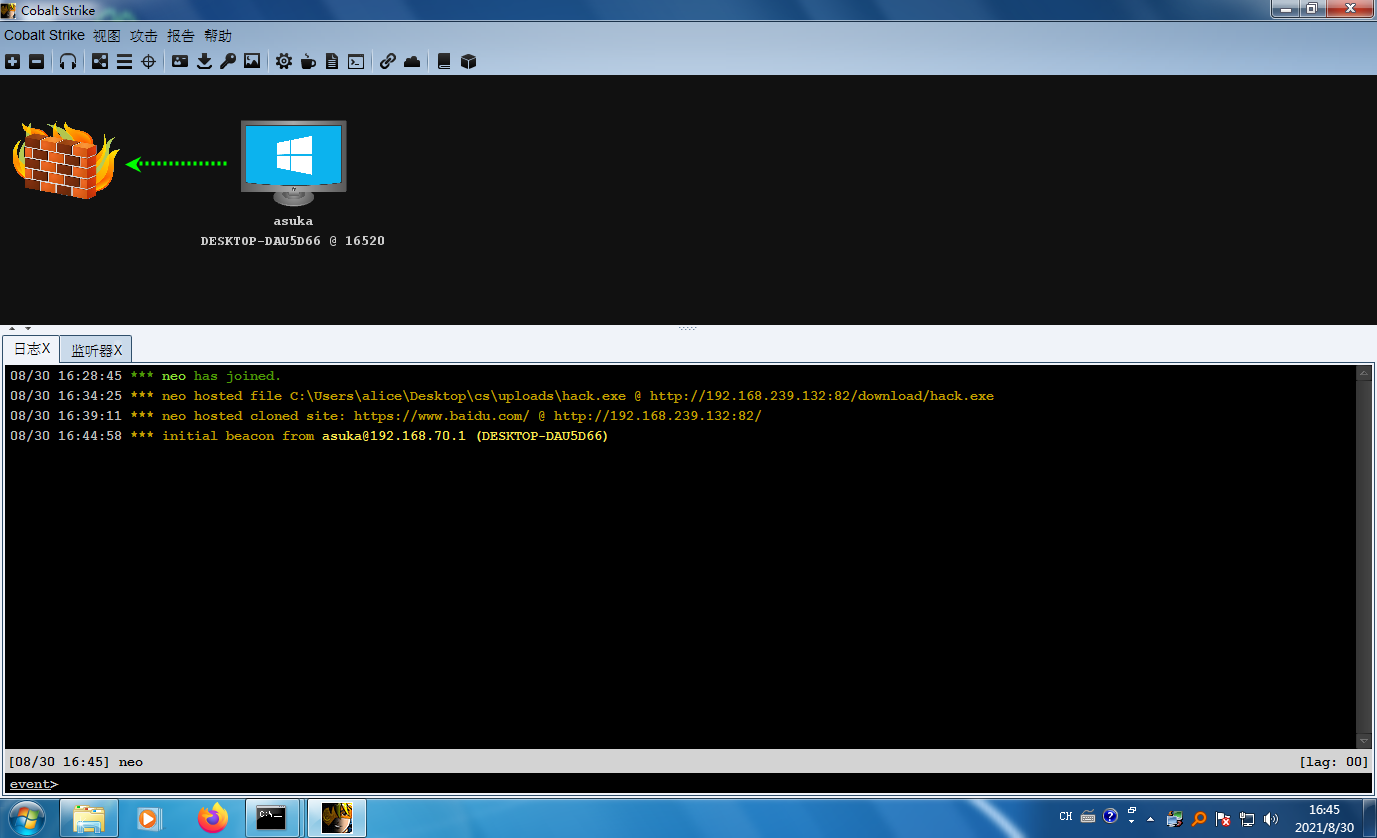Open the 报告 (Reporting) menu
This screenshot has height=838, width=1377.
click(x=181, y=35)
